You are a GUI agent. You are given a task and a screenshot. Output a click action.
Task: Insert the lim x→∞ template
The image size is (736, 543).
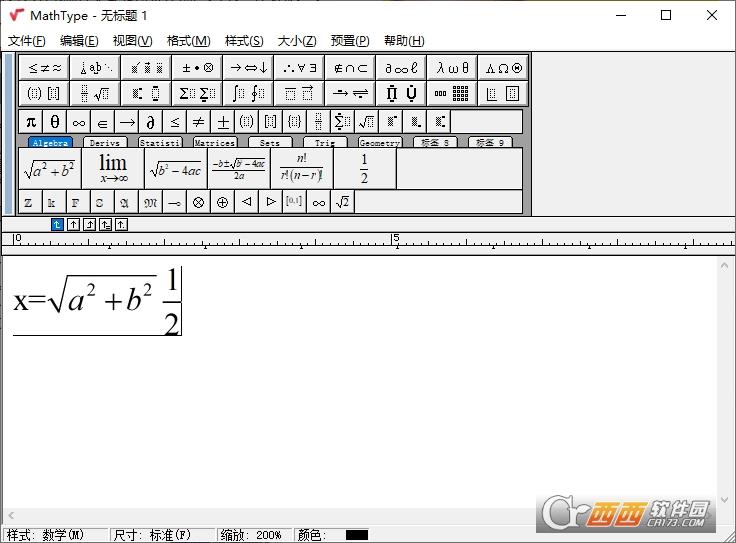click(113, 168)
